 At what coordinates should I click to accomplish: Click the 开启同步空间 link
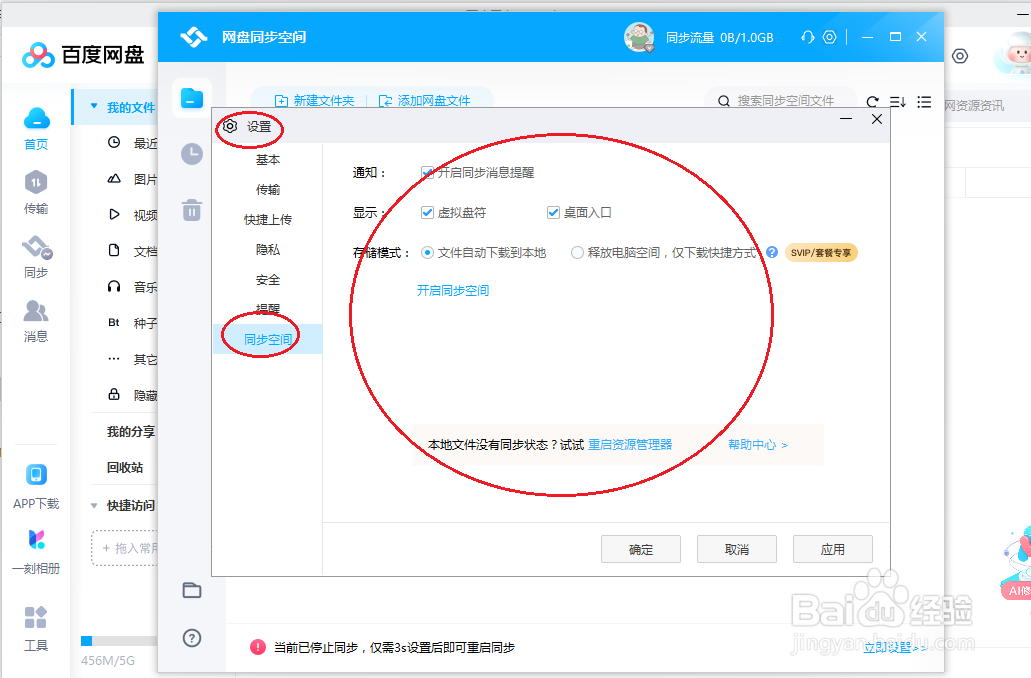point(452,291)
